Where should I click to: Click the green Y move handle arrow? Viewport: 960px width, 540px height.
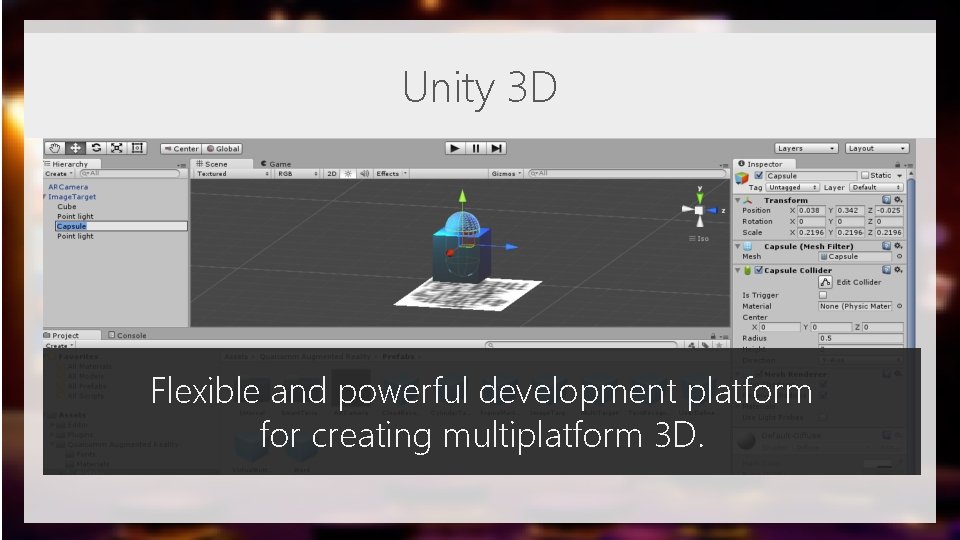pos(463,197)
